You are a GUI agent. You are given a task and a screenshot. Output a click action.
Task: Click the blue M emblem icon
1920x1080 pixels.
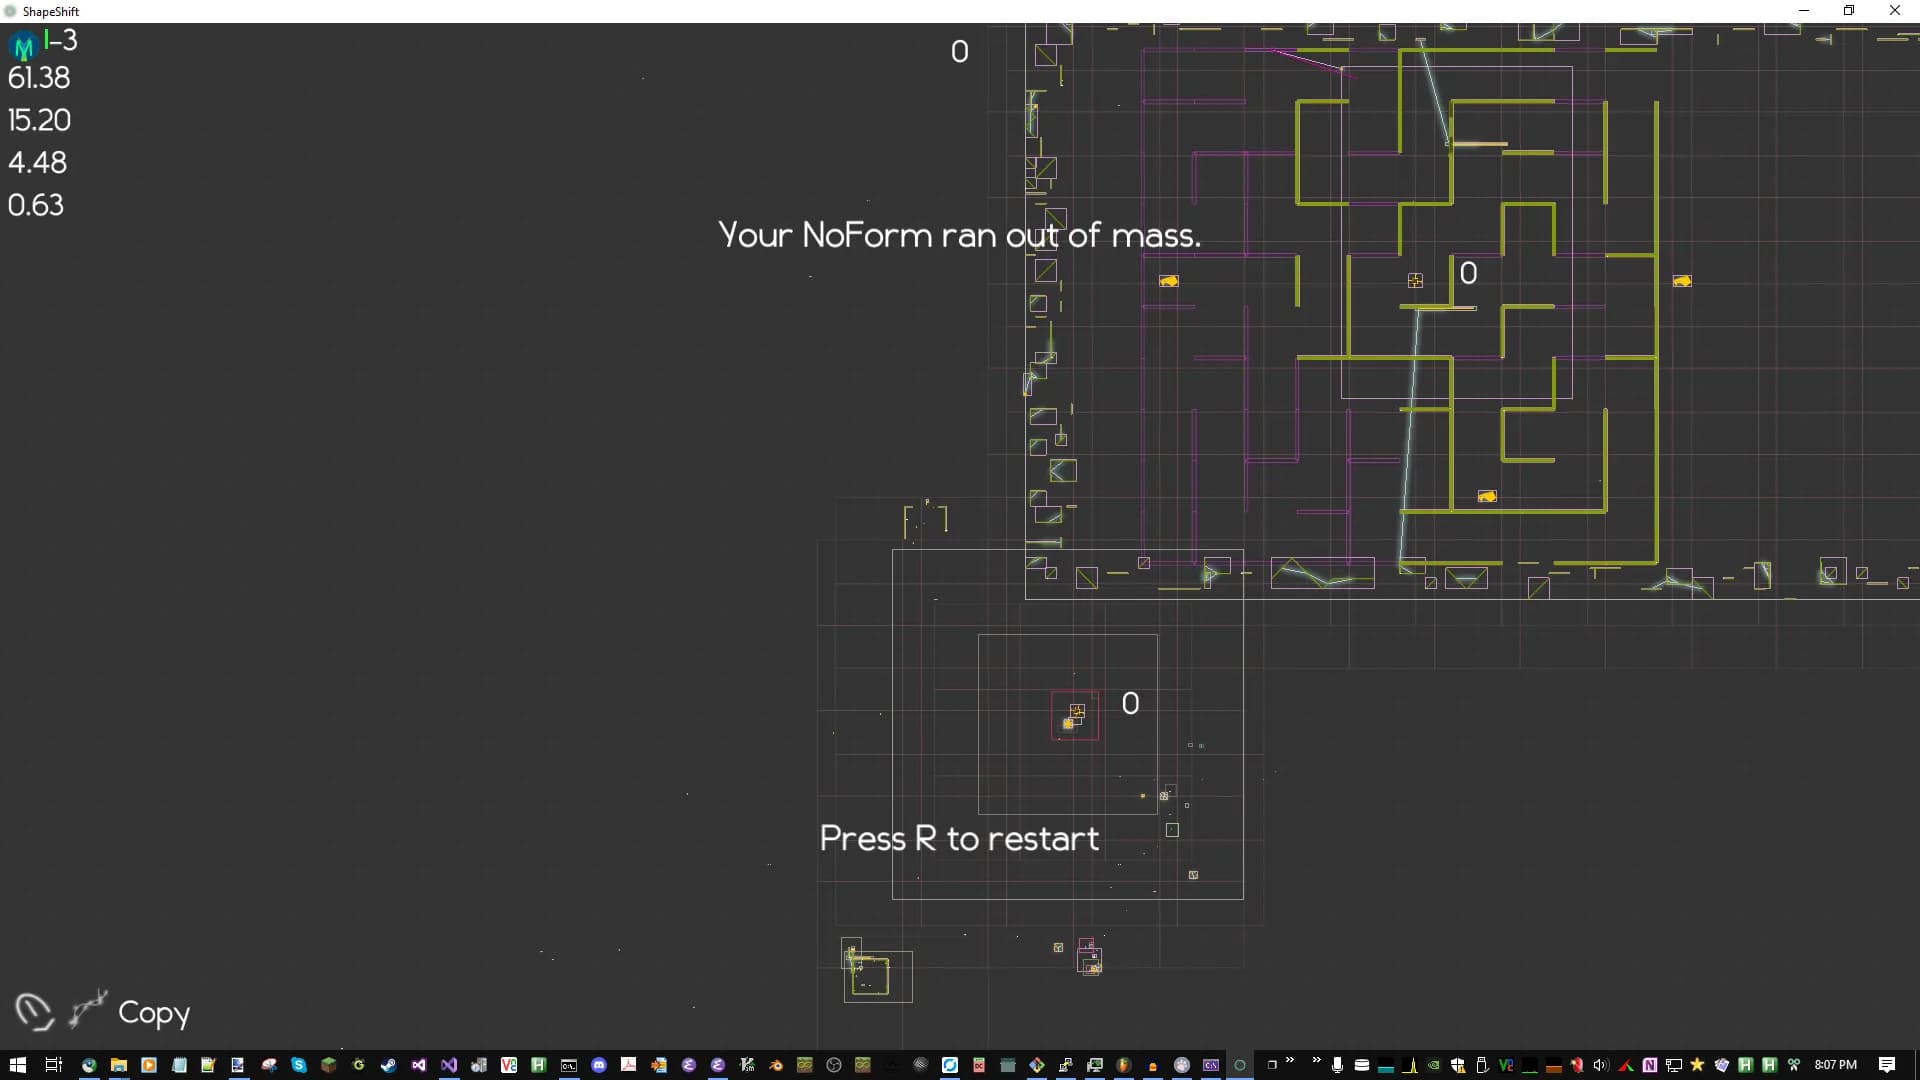23,46
